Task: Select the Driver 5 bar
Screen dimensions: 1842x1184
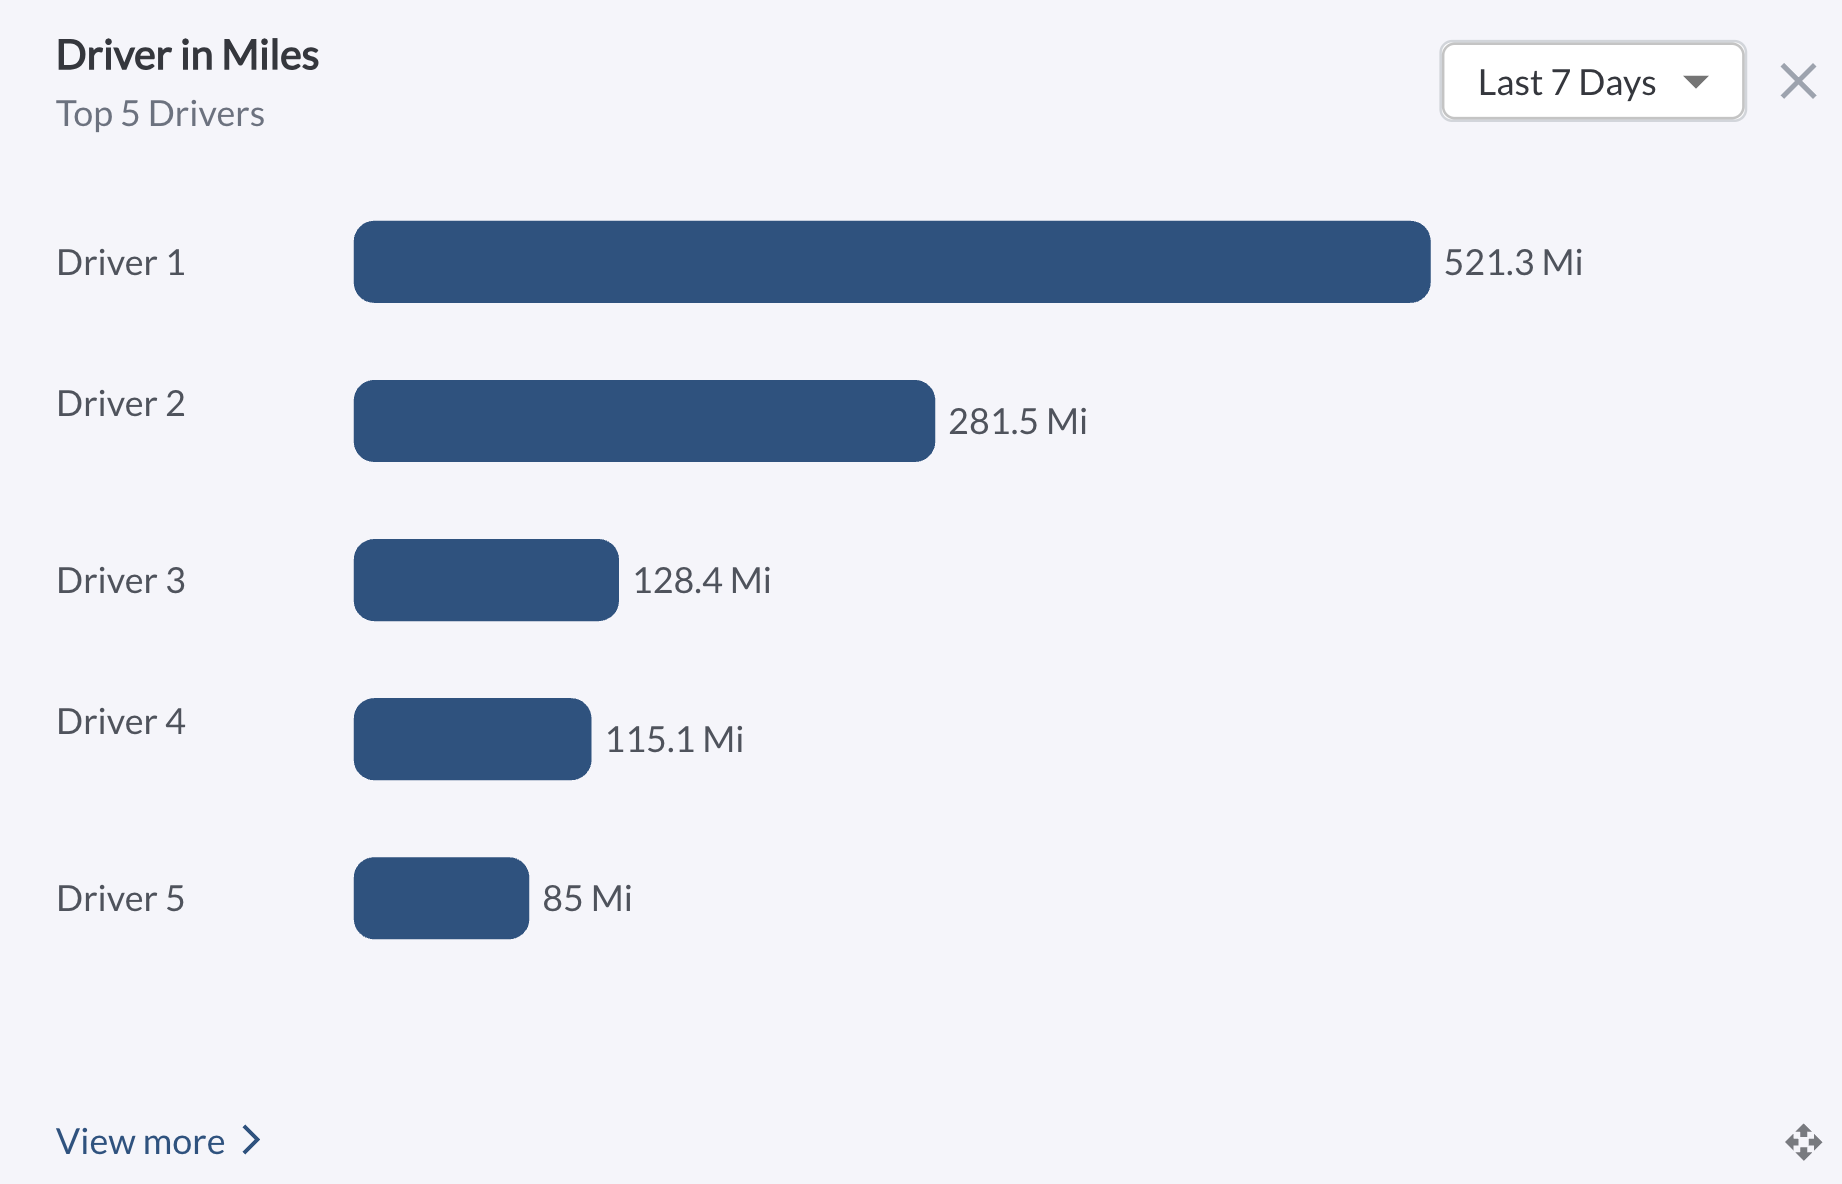Action: coord(441,898)
